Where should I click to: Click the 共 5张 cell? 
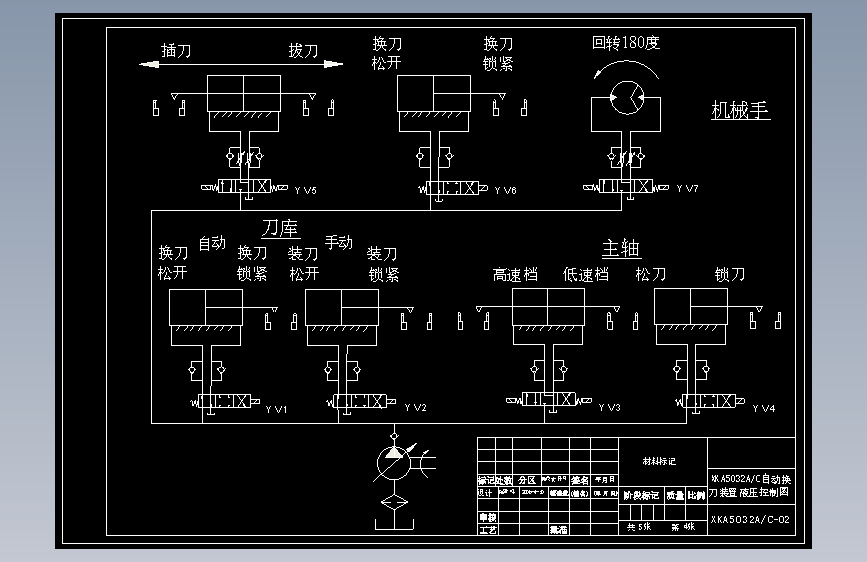click(x=639, y=527)
